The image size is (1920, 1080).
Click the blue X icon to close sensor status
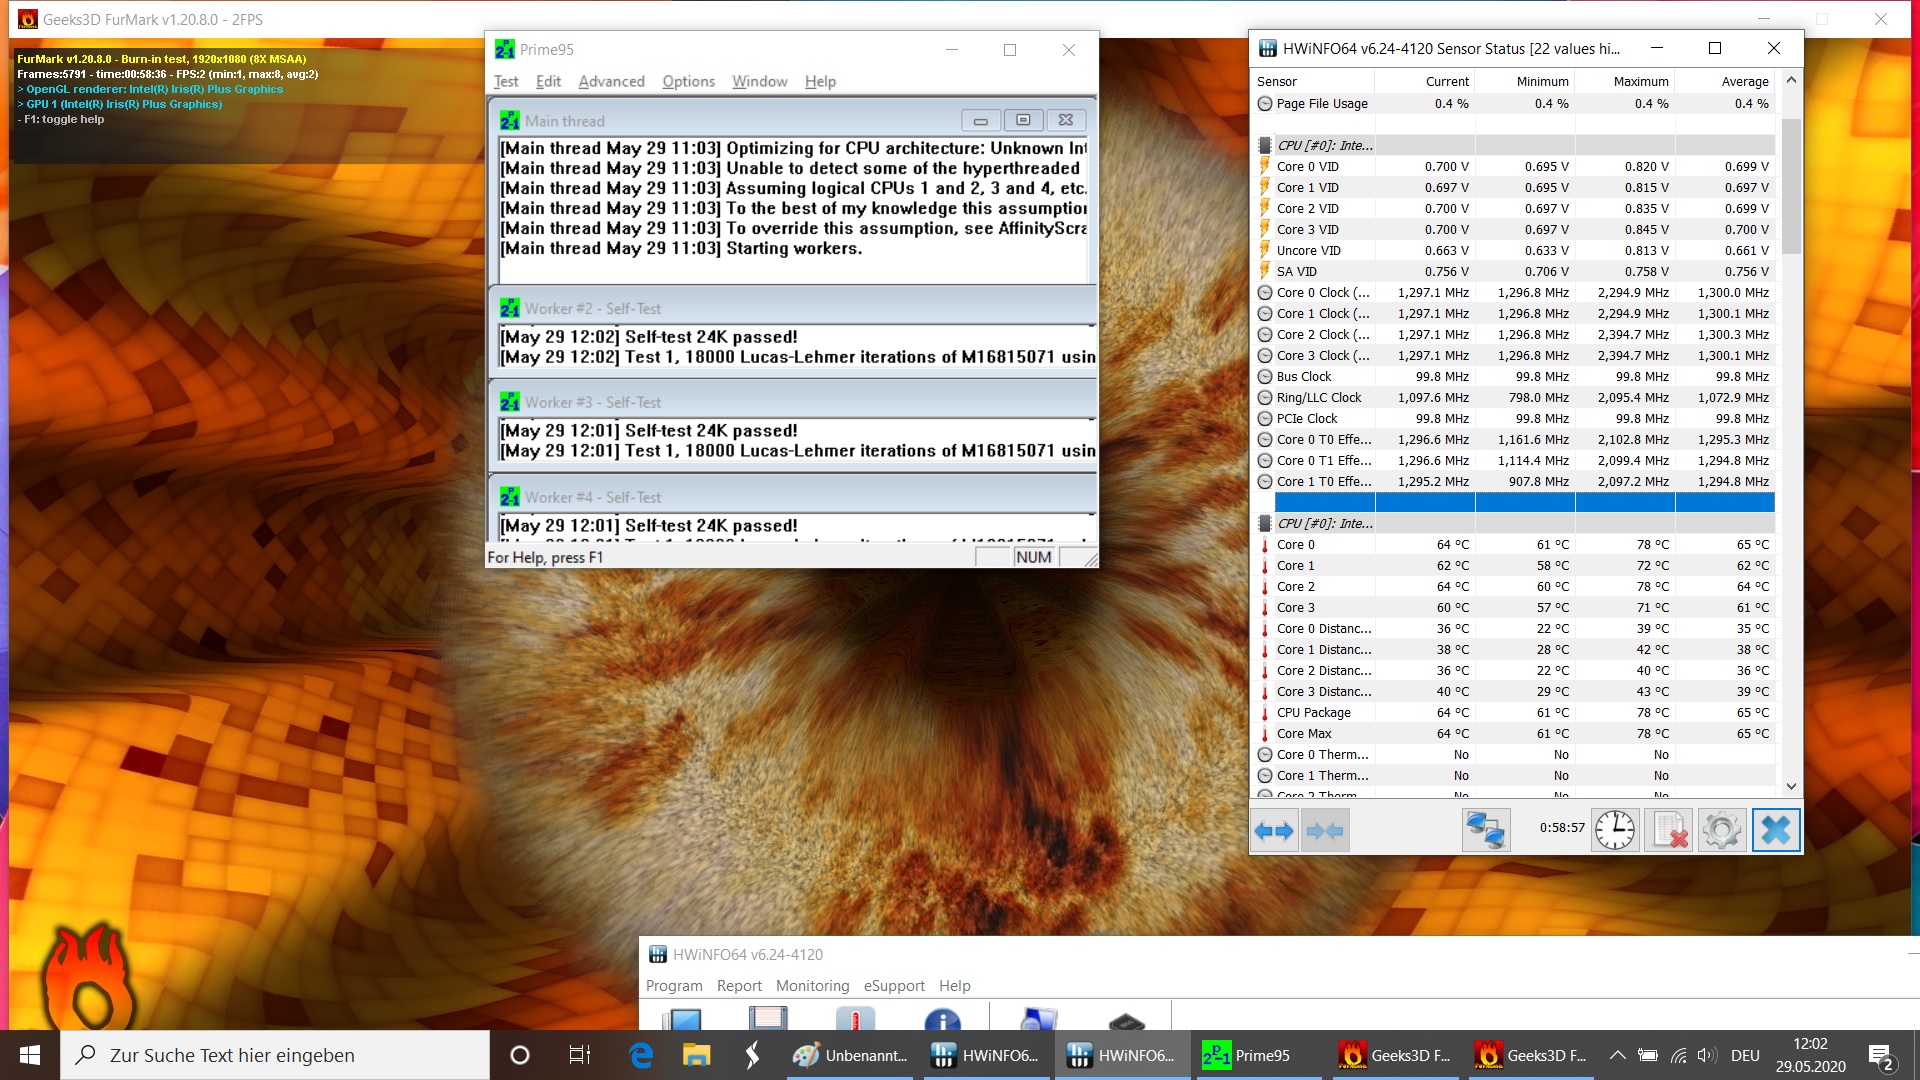[1775, 830]
